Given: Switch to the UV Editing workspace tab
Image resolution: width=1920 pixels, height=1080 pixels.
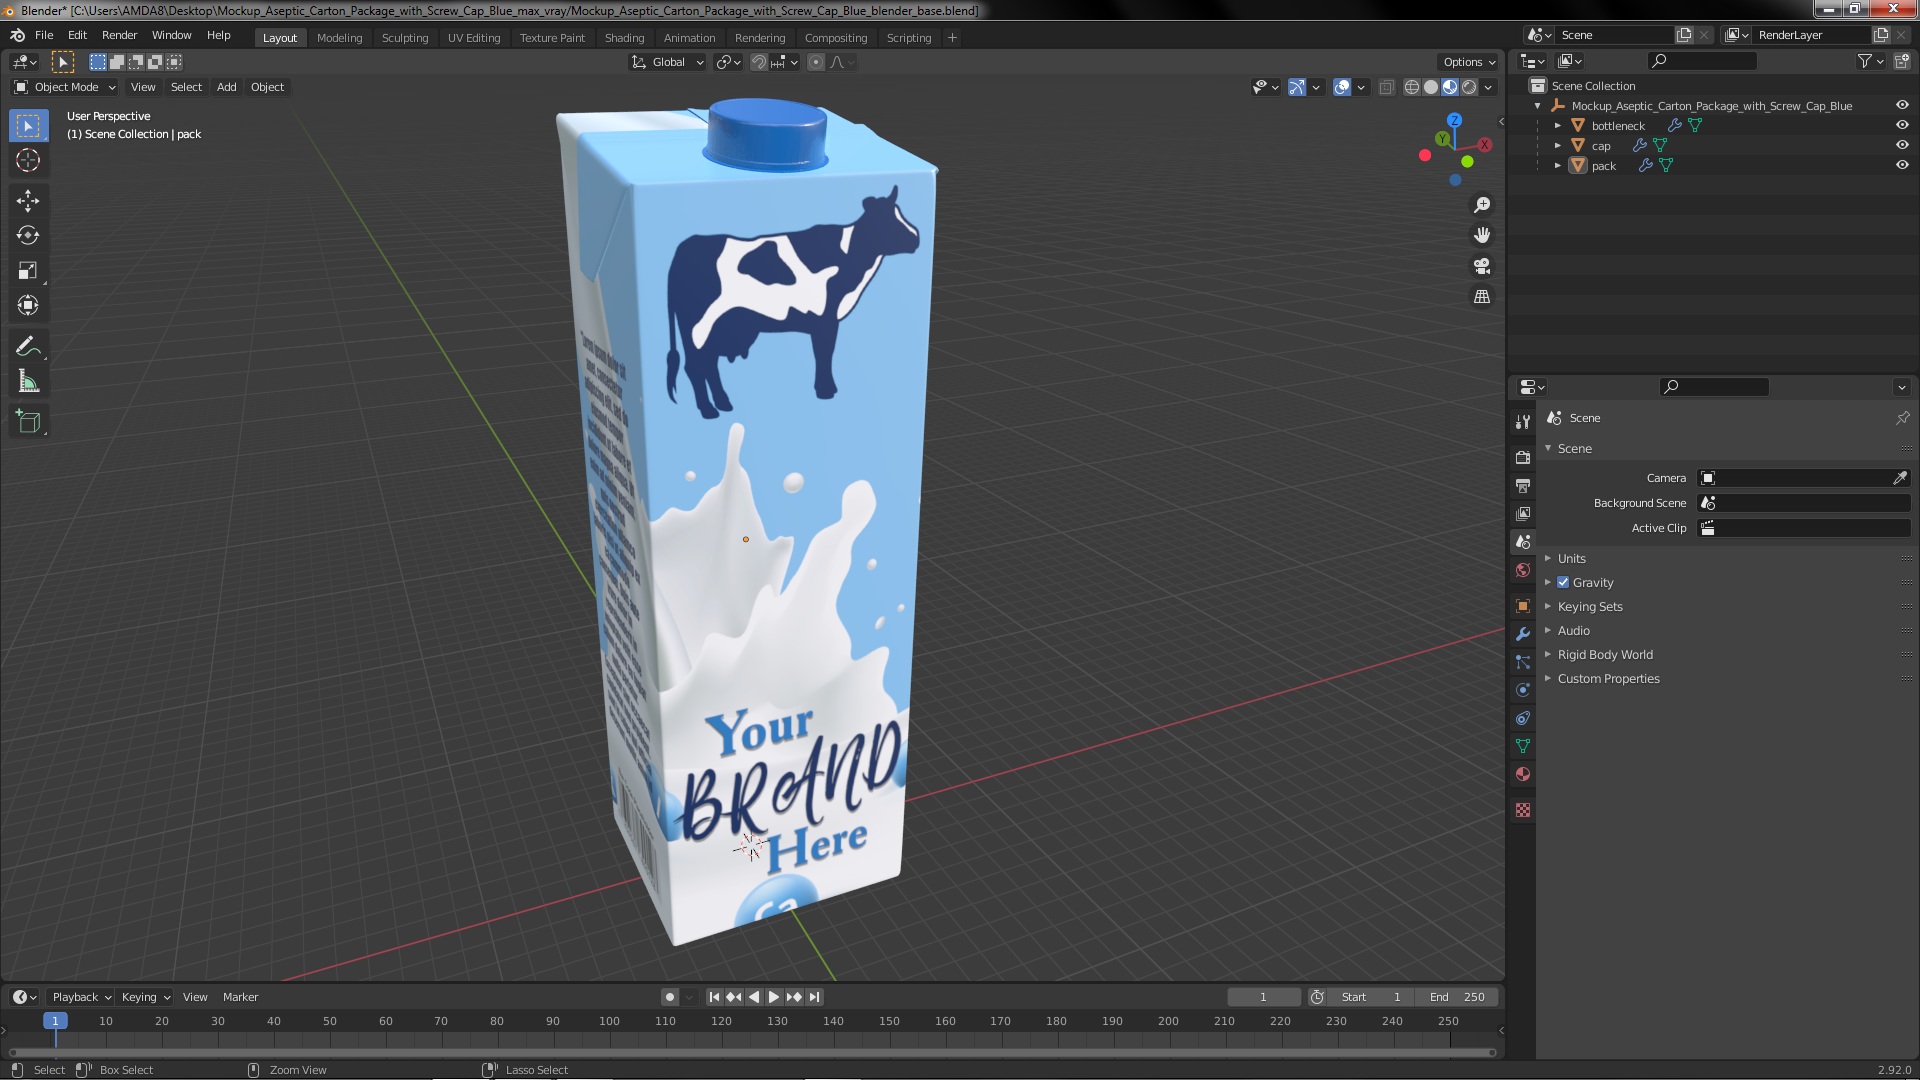Looking at the screenshot, I should [474, 38].
